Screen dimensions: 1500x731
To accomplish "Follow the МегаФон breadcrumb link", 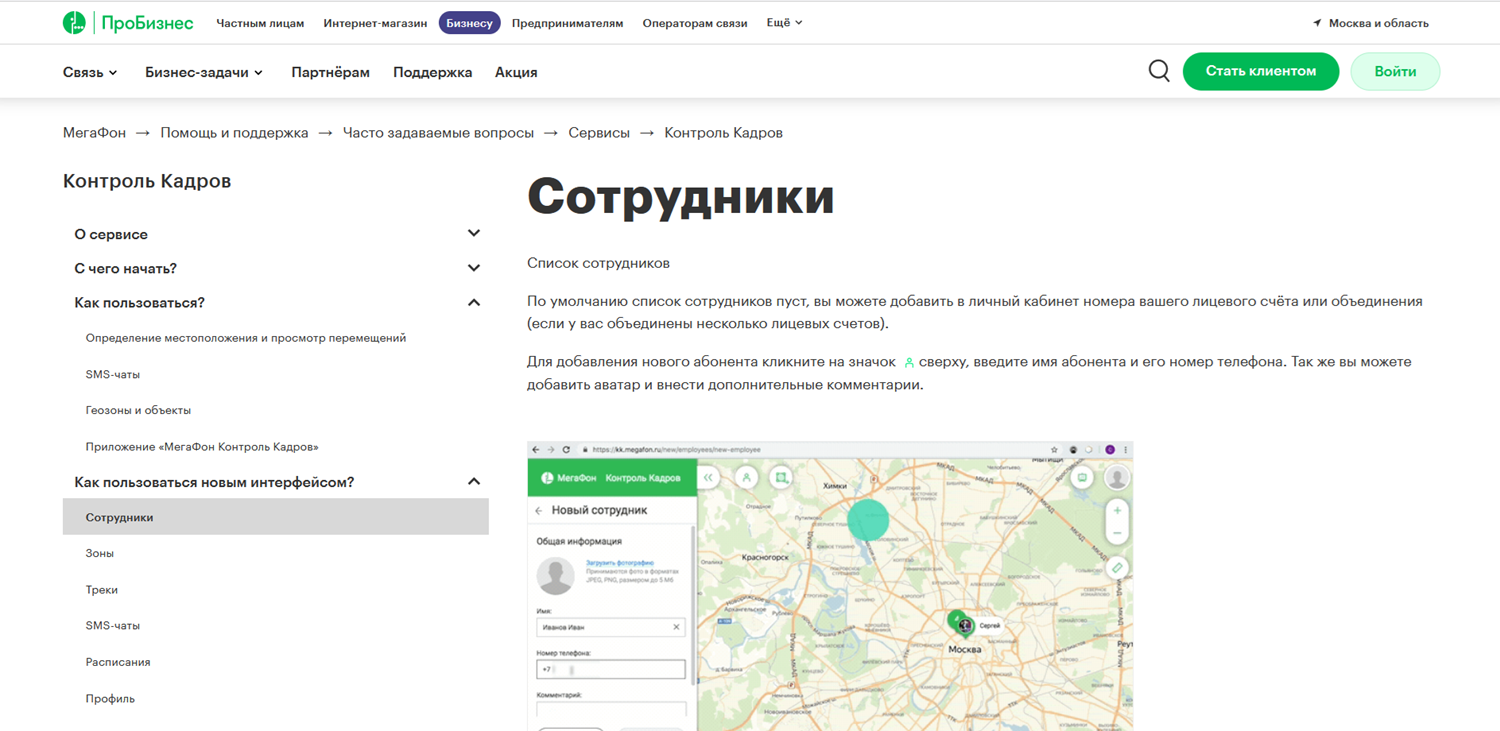I will [94, 133].
